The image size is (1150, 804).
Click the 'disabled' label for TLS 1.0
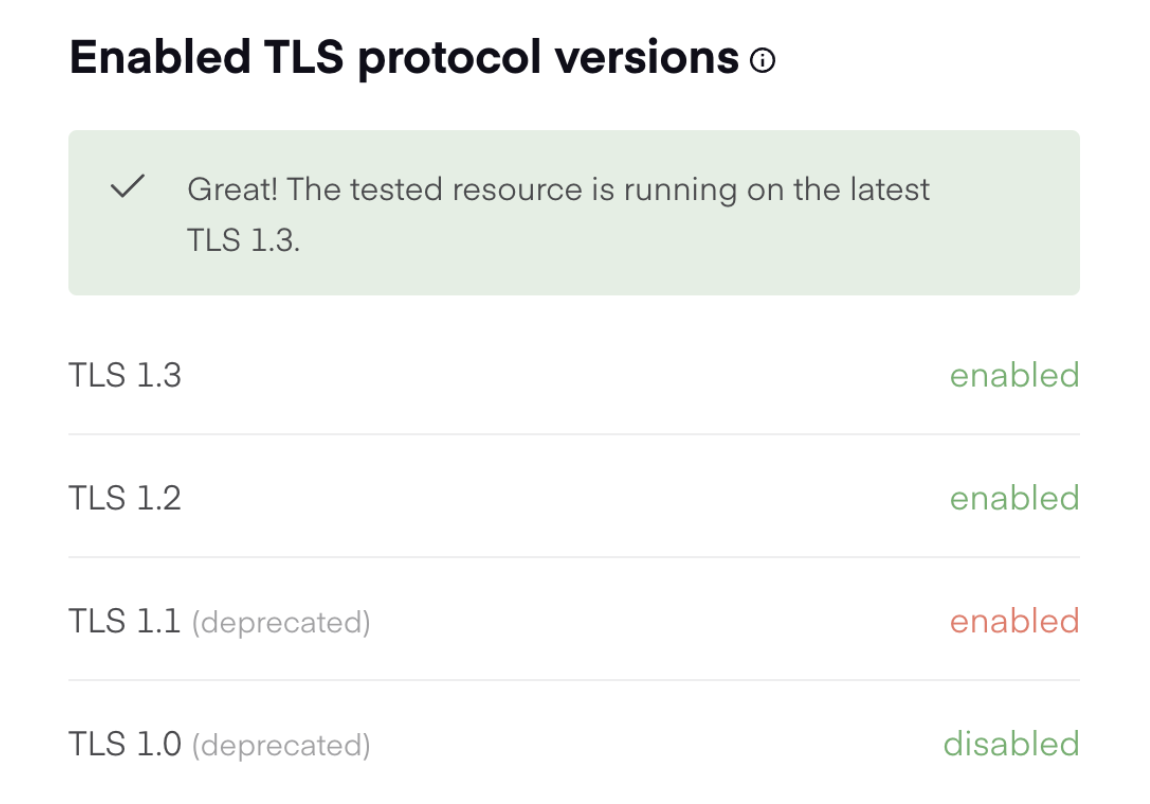tap(1010, 745)
